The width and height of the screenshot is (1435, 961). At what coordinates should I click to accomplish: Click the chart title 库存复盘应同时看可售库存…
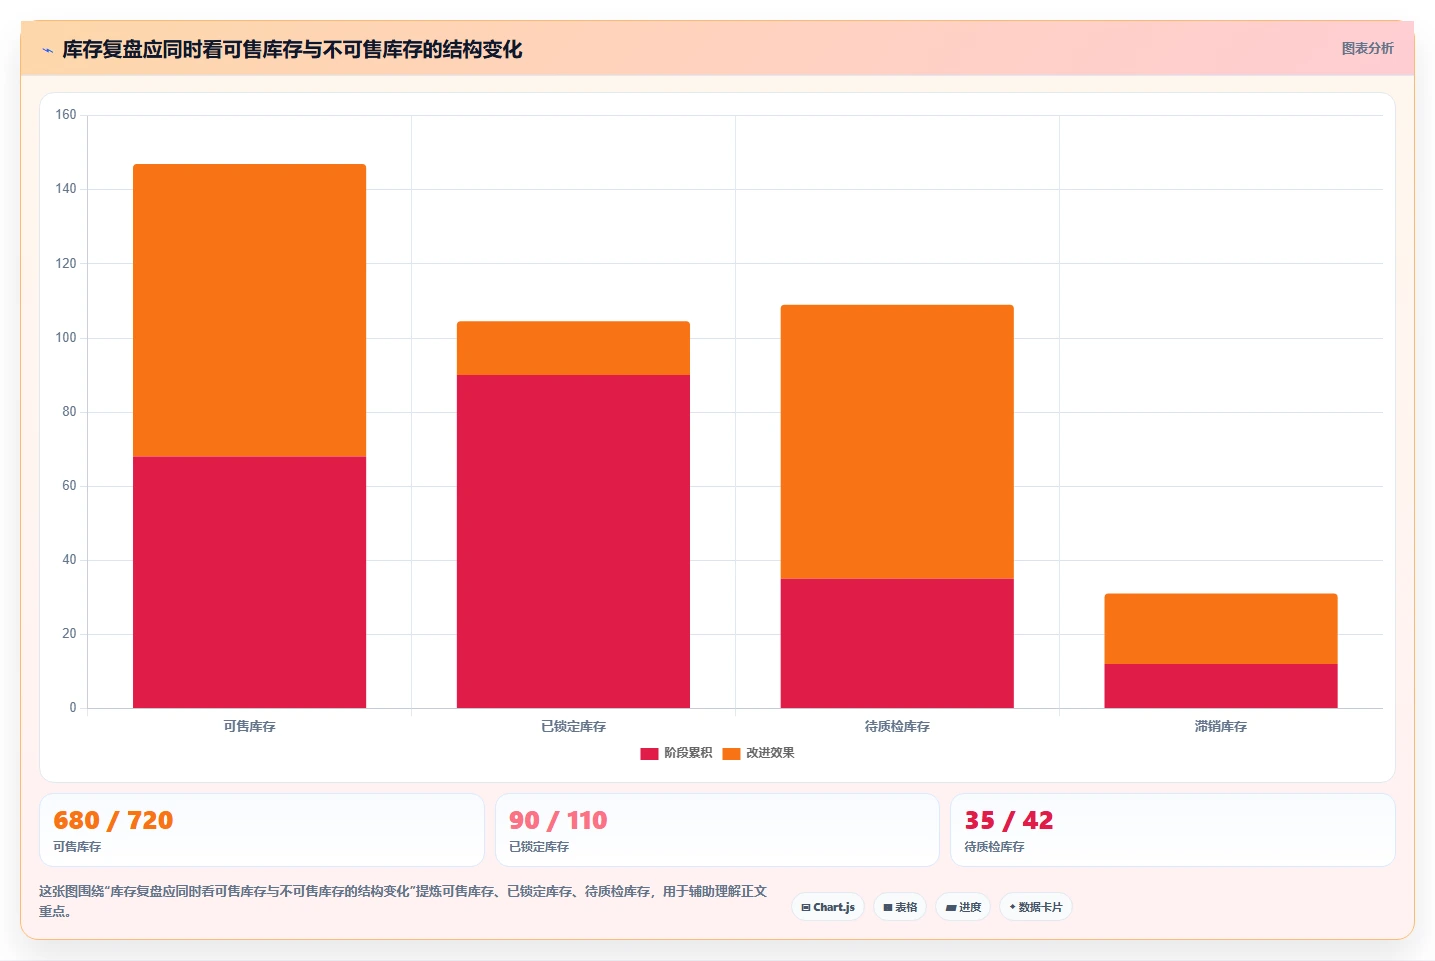click(x=292, y=49)
